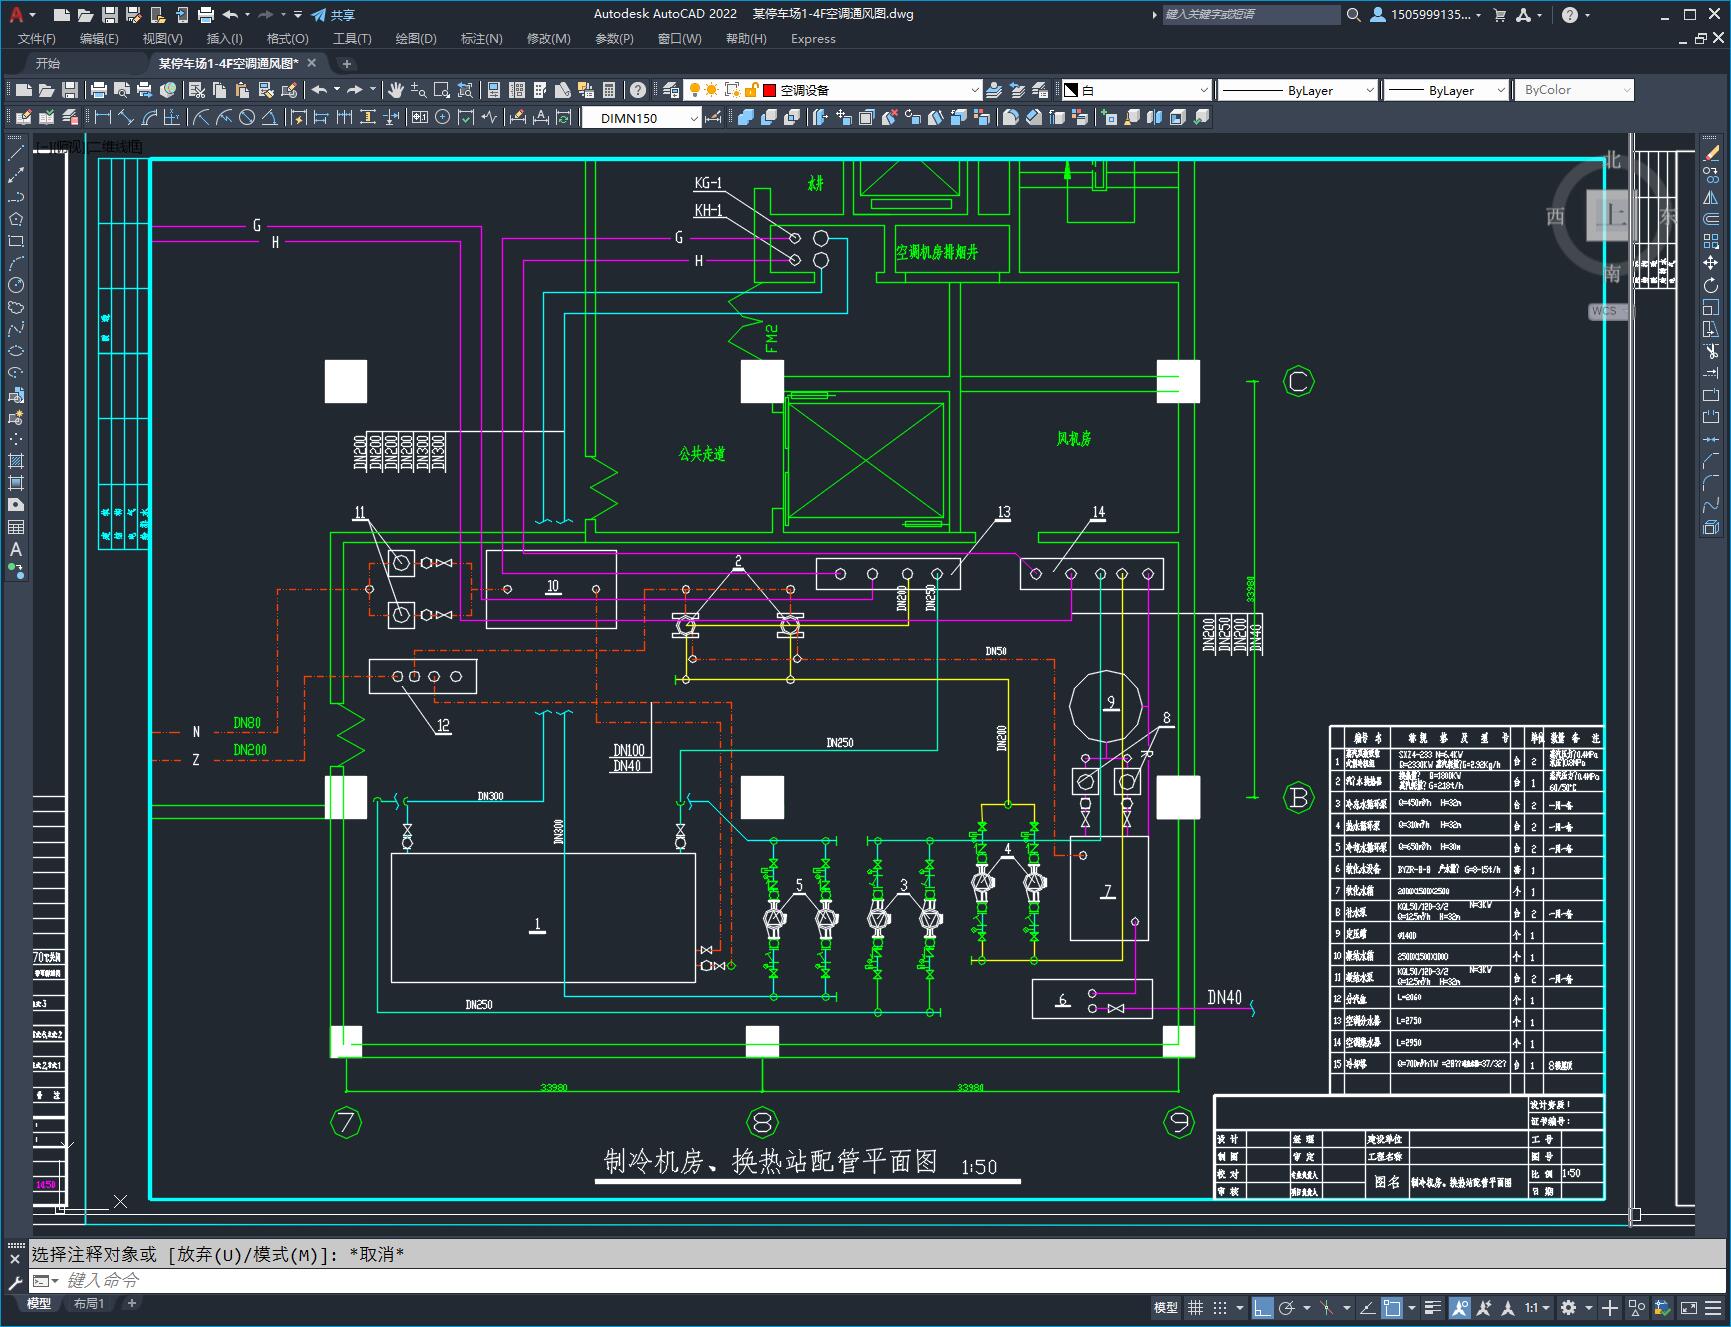Click the Autodesk App Store cart icon
Screen dimensions: 1731x1327
[1499, 15]
